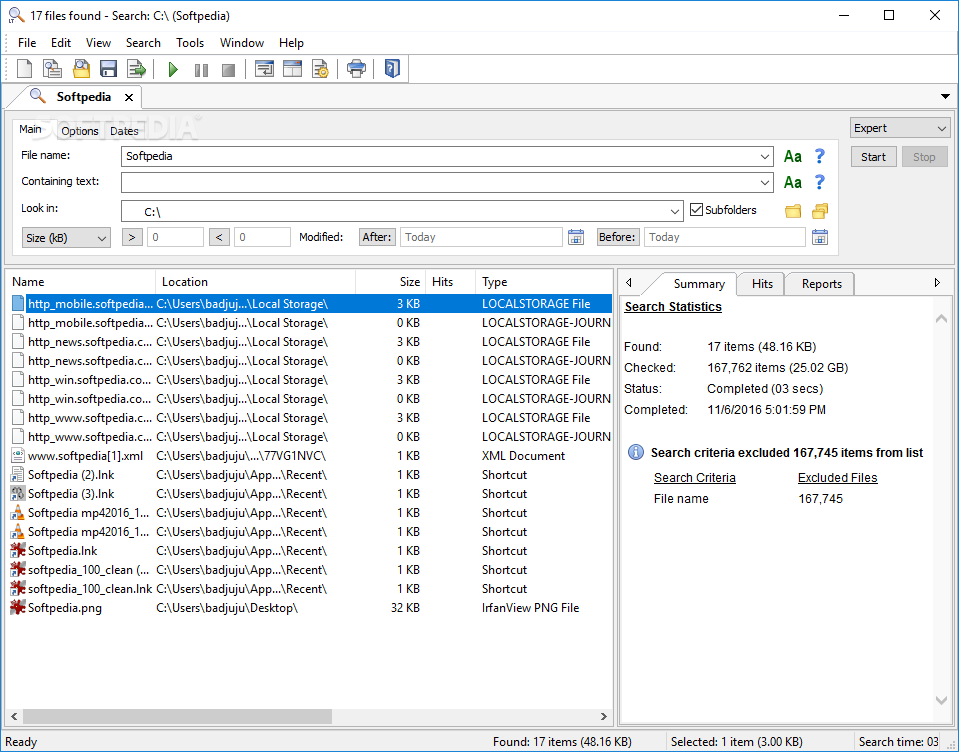Click the Start button
Image resolution: width=959 pixels, height=752 pixels.
pyautogui.click(x=873, y=157)
